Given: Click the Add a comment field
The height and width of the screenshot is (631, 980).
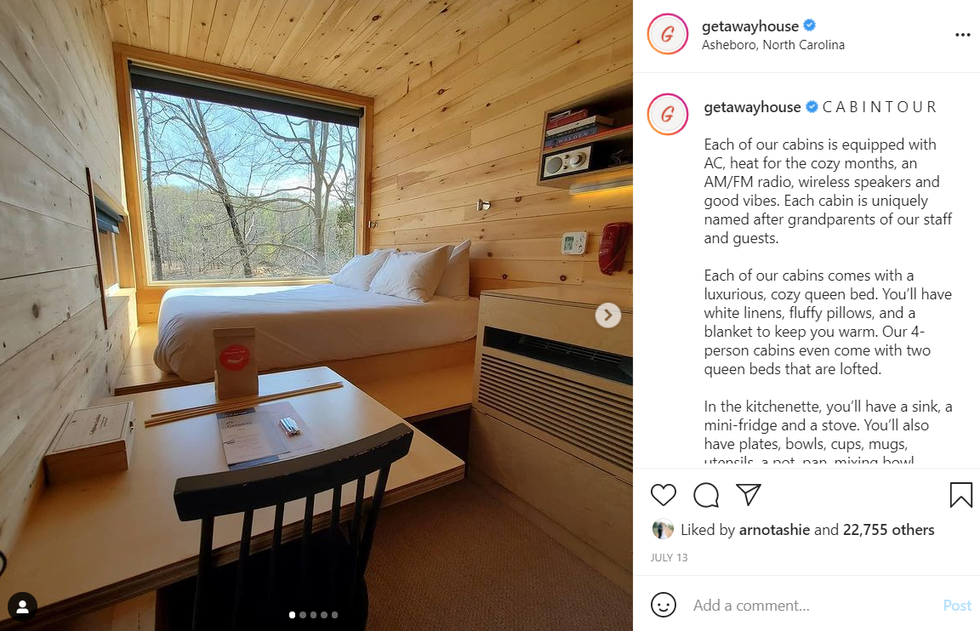Looking at the screenshot, I should point(812,605).
